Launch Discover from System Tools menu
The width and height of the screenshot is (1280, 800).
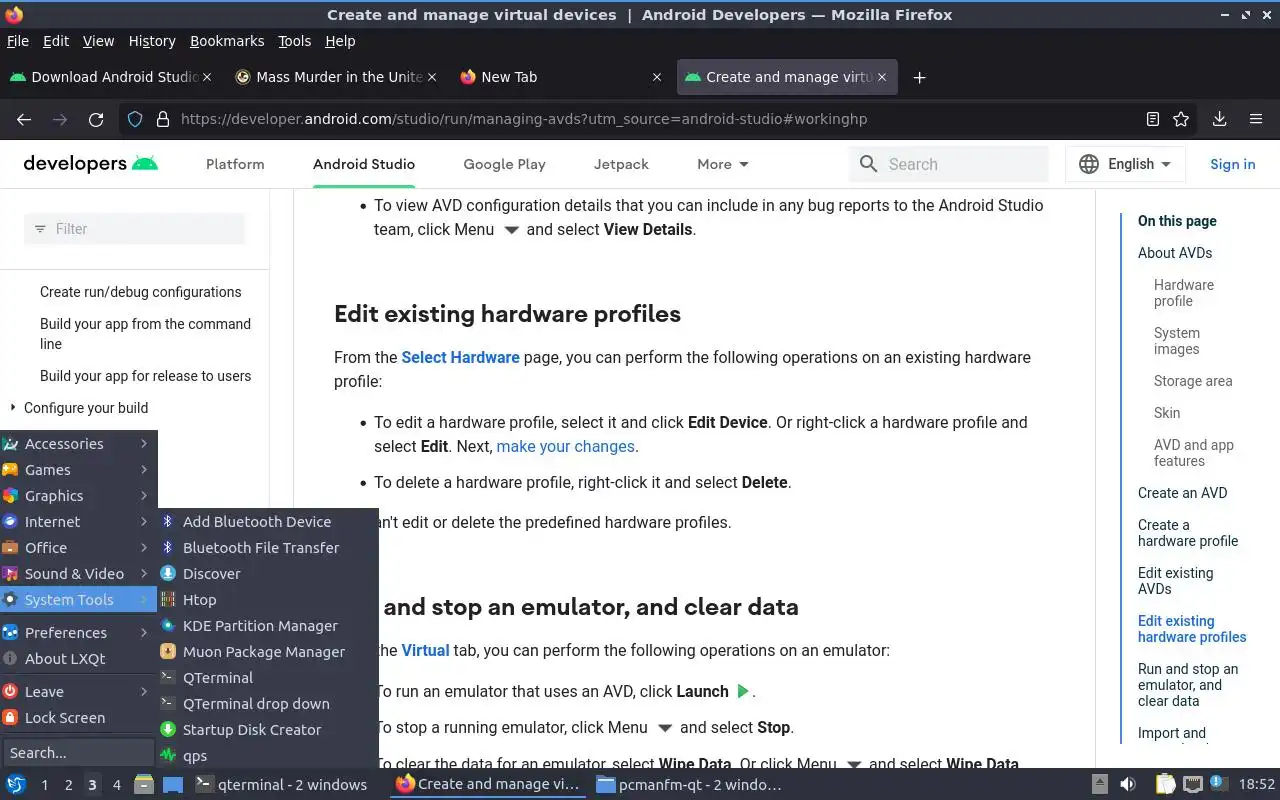click(x=268, y=574)
